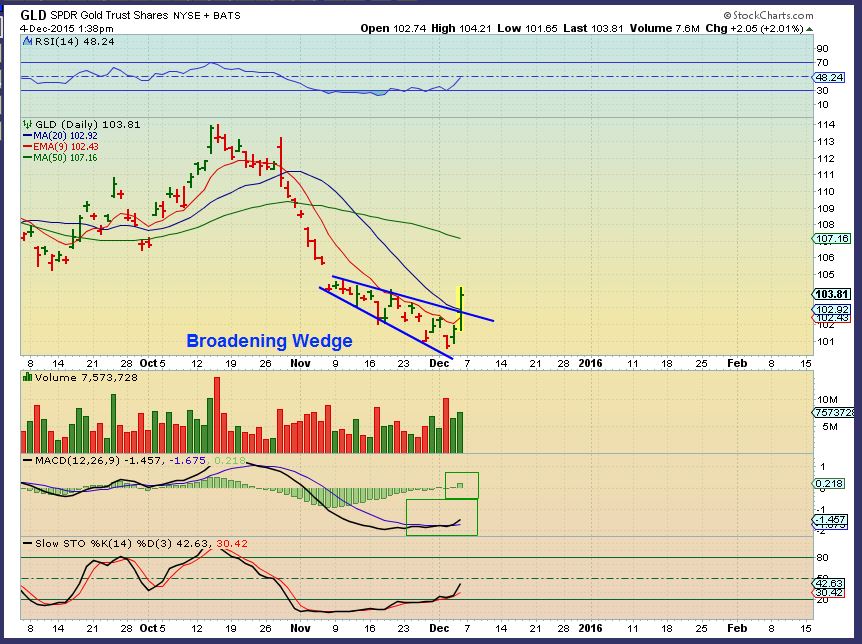Click the 'NYSE + BATS' exchange text

[207, 15]
